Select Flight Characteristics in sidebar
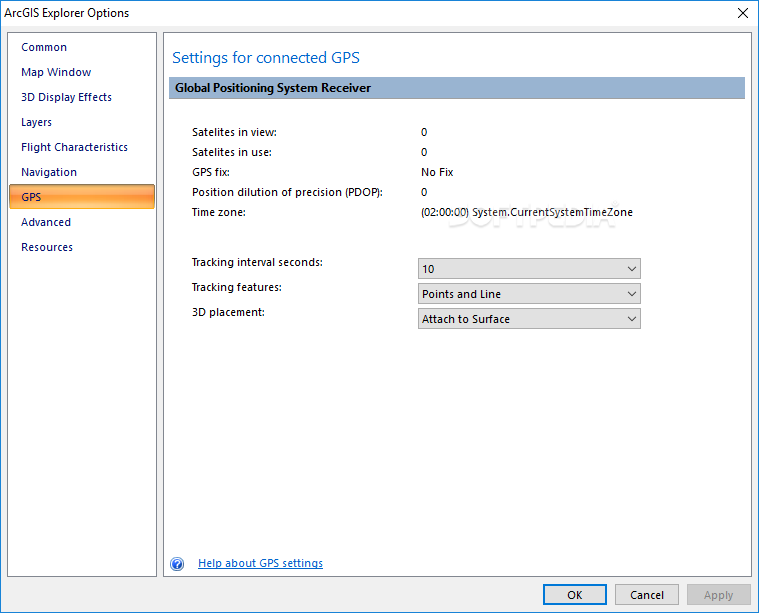 tap(75, 147)
